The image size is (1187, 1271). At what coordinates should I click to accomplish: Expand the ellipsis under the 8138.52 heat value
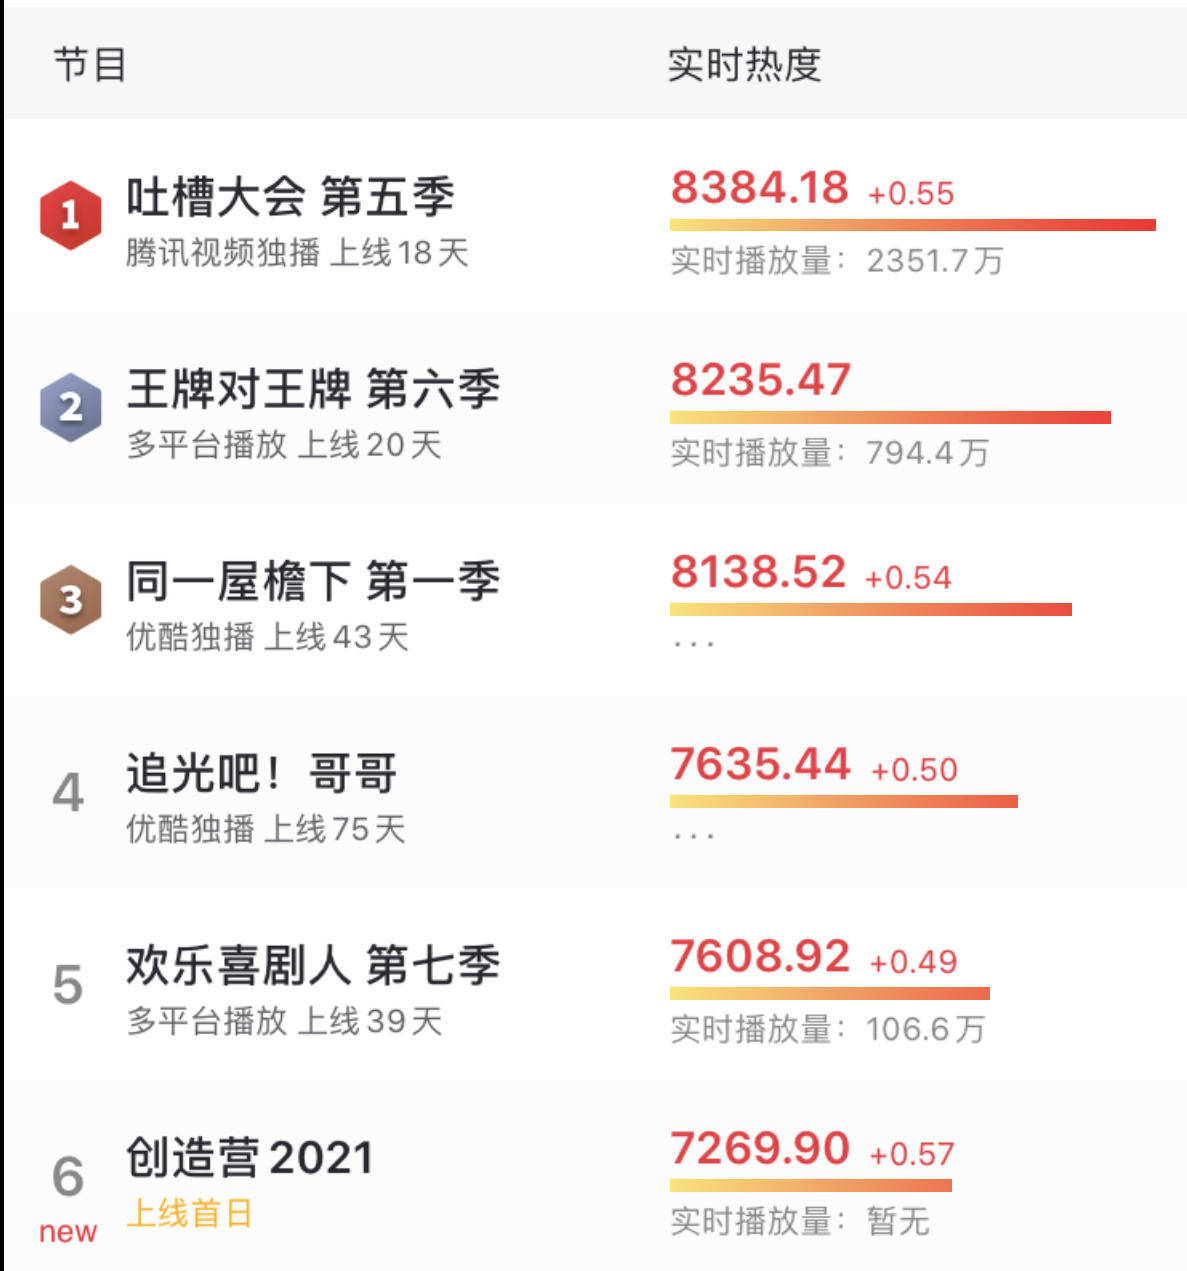click(694, 644)
